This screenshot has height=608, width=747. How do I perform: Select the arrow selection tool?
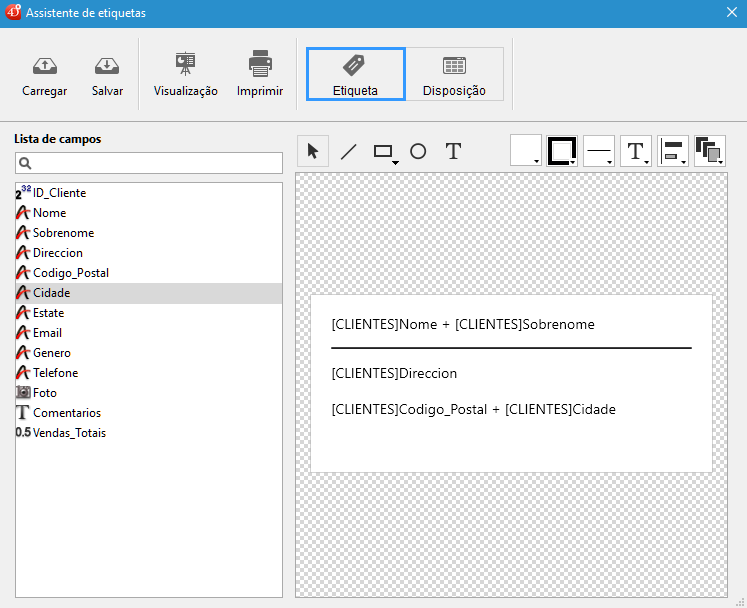[x=313, y=151]
